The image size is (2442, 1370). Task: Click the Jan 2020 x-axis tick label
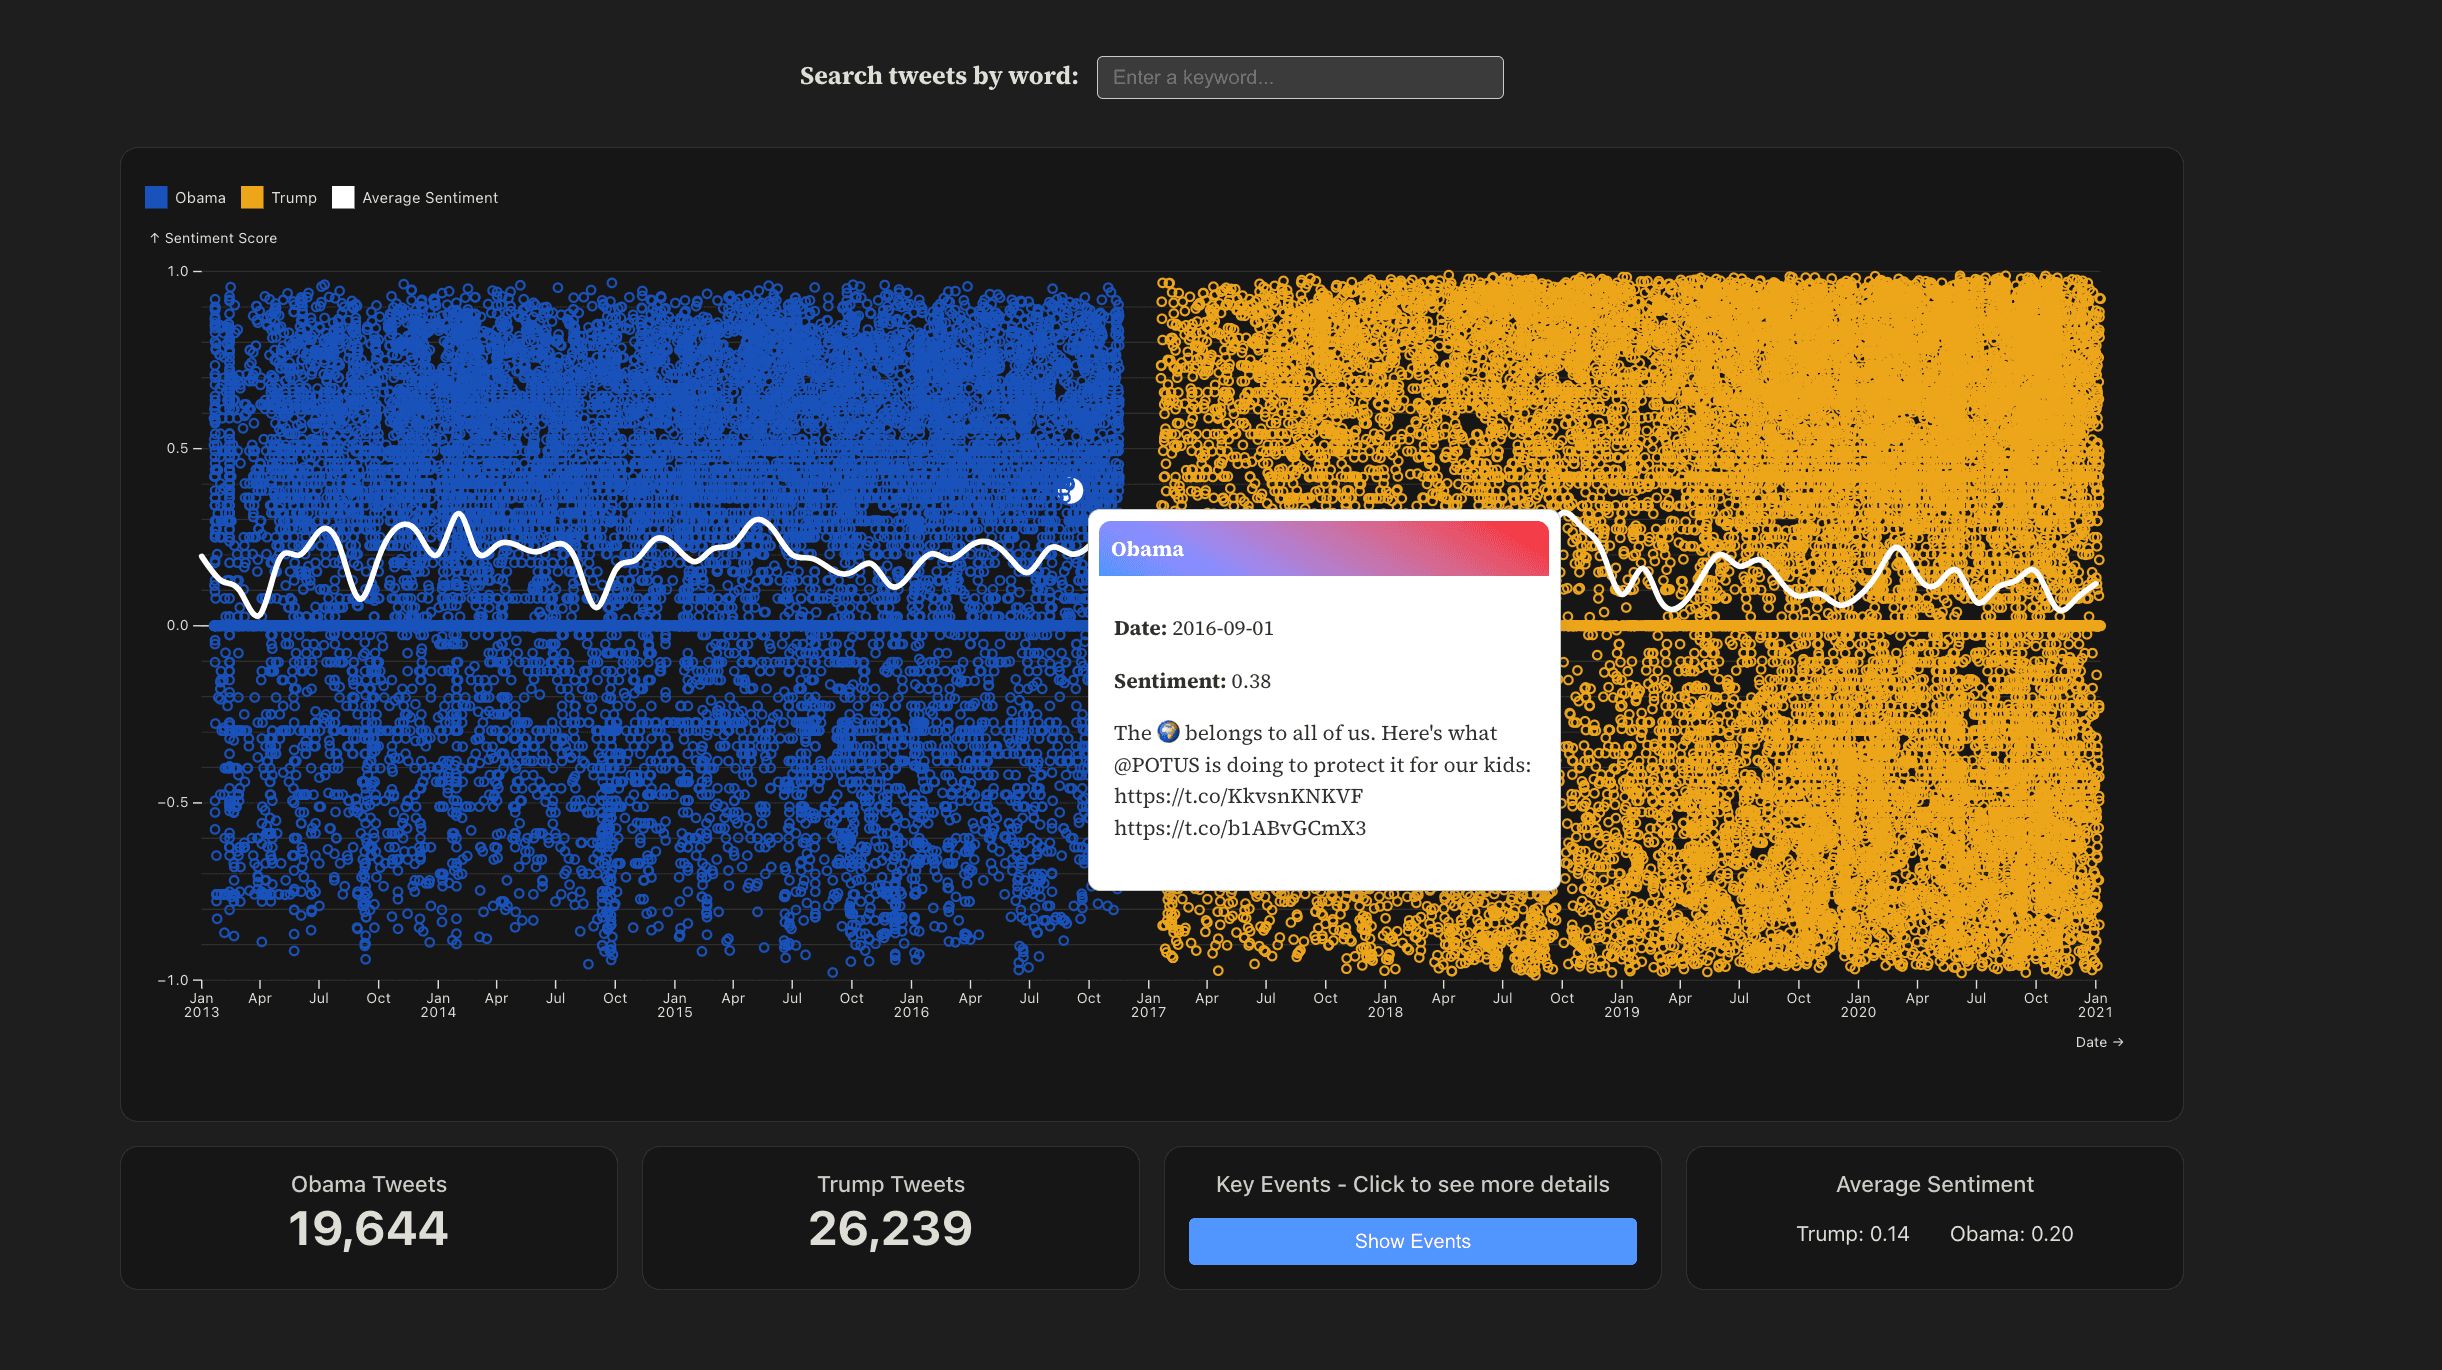point(1858,1005)
